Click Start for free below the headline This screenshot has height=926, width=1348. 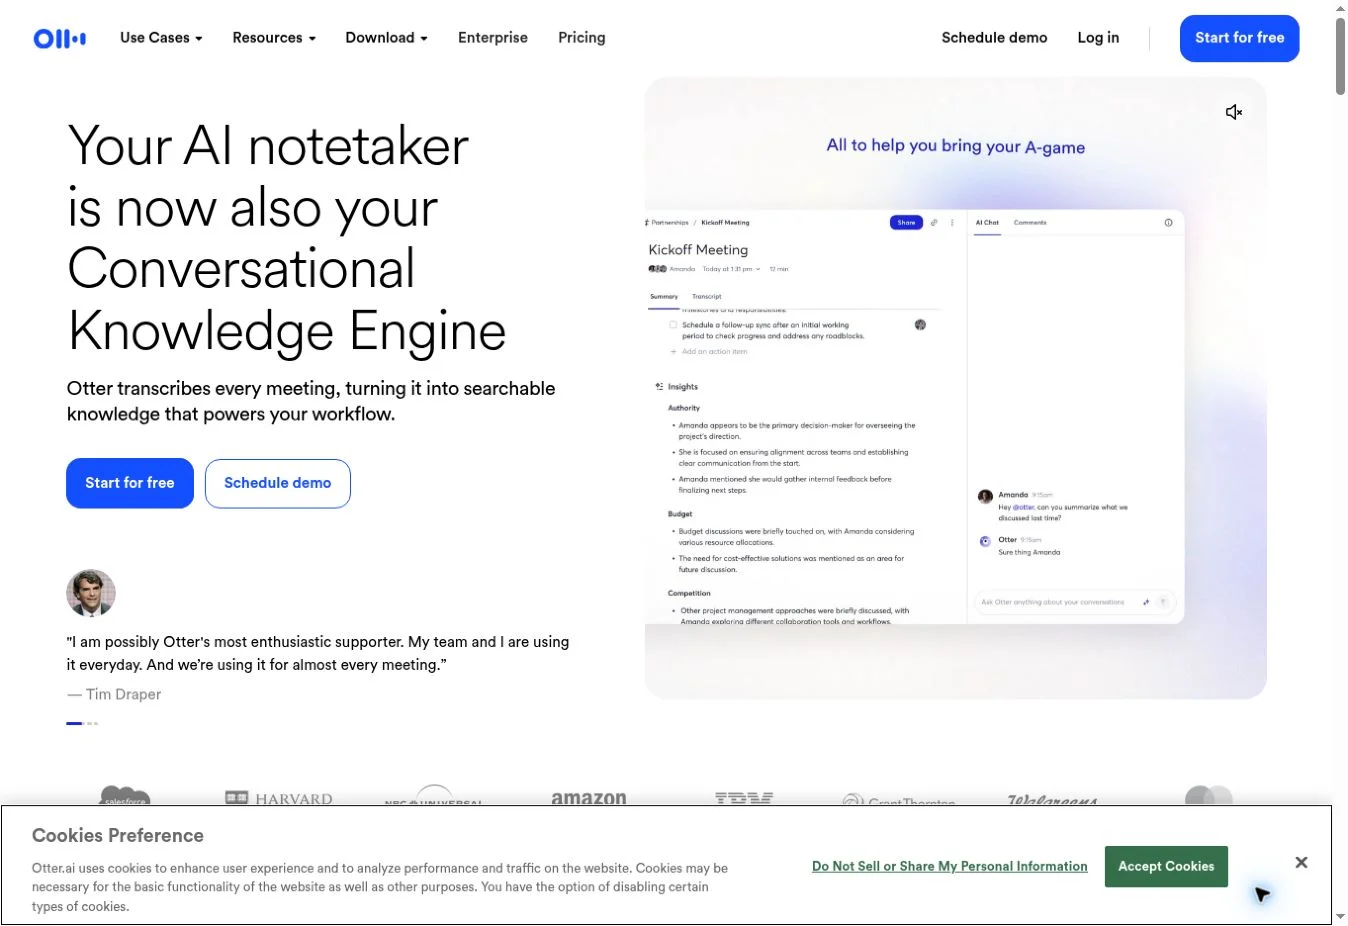(130, 483)
